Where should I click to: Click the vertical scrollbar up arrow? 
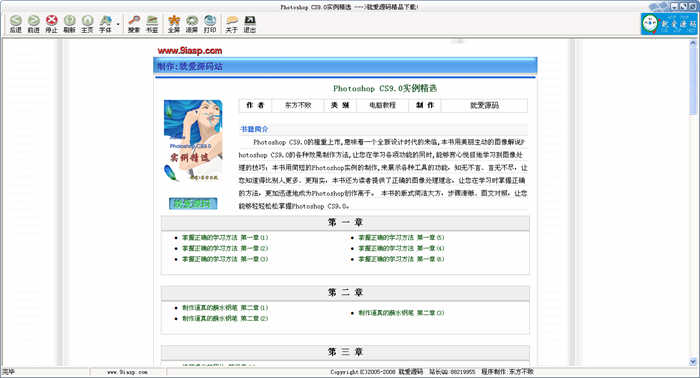click(x=693, y=43)
